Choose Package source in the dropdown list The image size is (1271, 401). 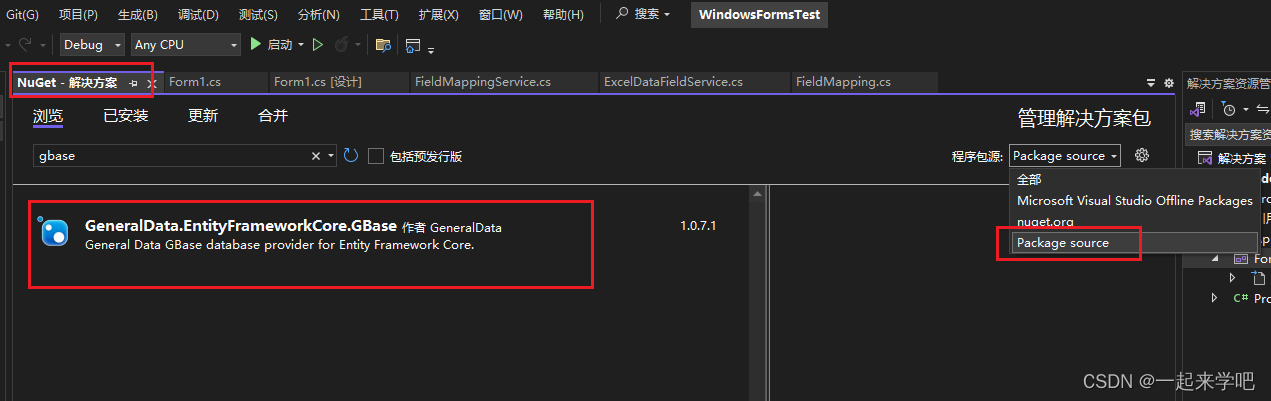click(1133, 243)
